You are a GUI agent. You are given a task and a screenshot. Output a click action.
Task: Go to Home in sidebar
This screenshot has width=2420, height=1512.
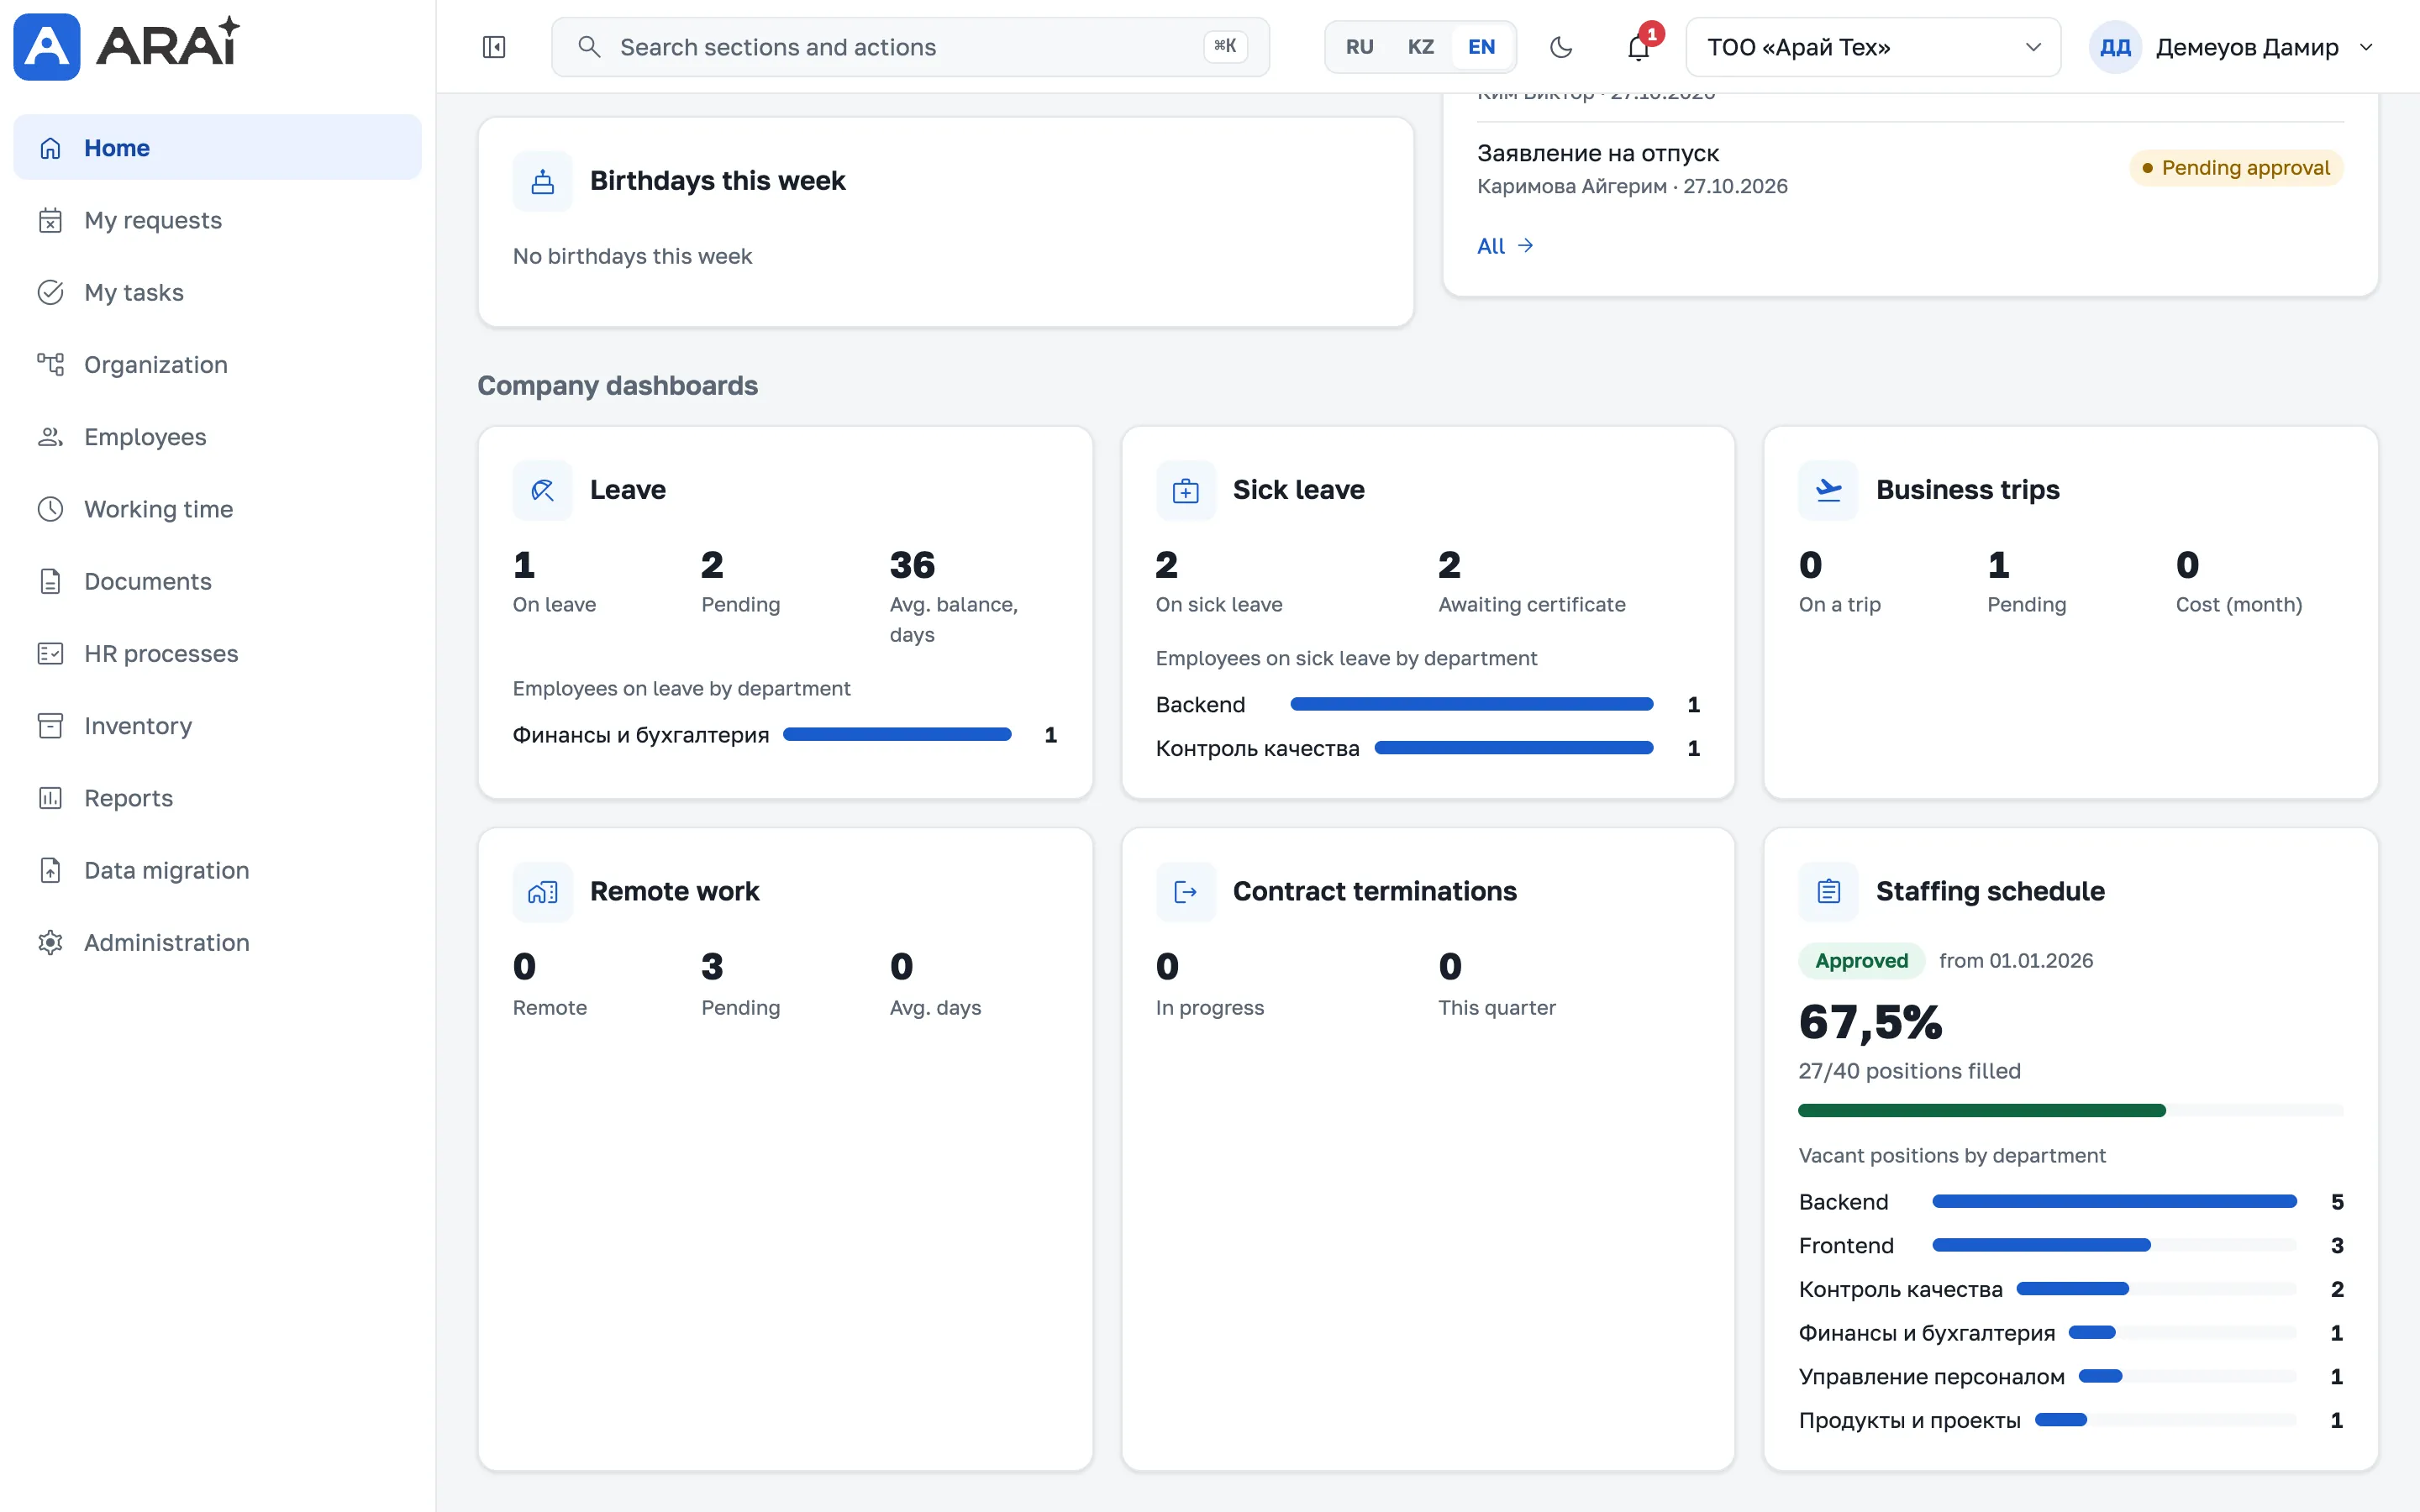click(217, 148)
